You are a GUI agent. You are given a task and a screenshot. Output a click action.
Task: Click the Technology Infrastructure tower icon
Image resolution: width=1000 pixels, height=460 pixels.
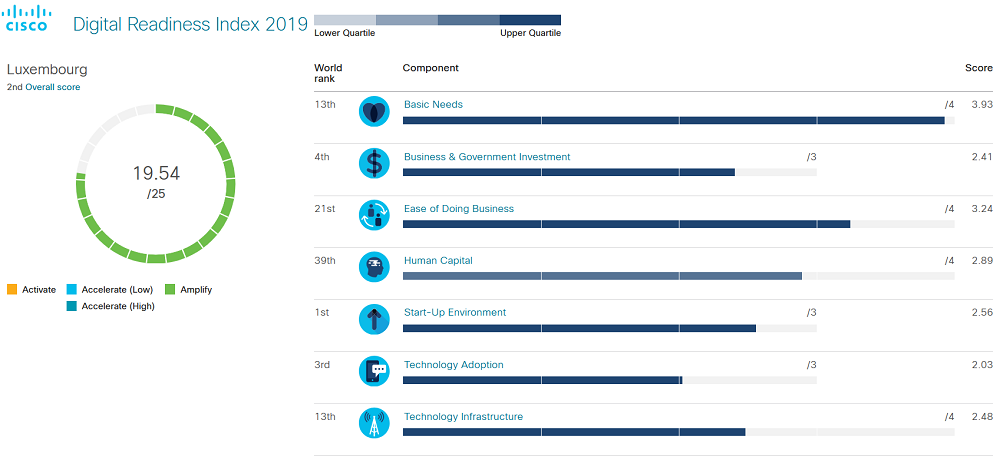click(374, 423)
